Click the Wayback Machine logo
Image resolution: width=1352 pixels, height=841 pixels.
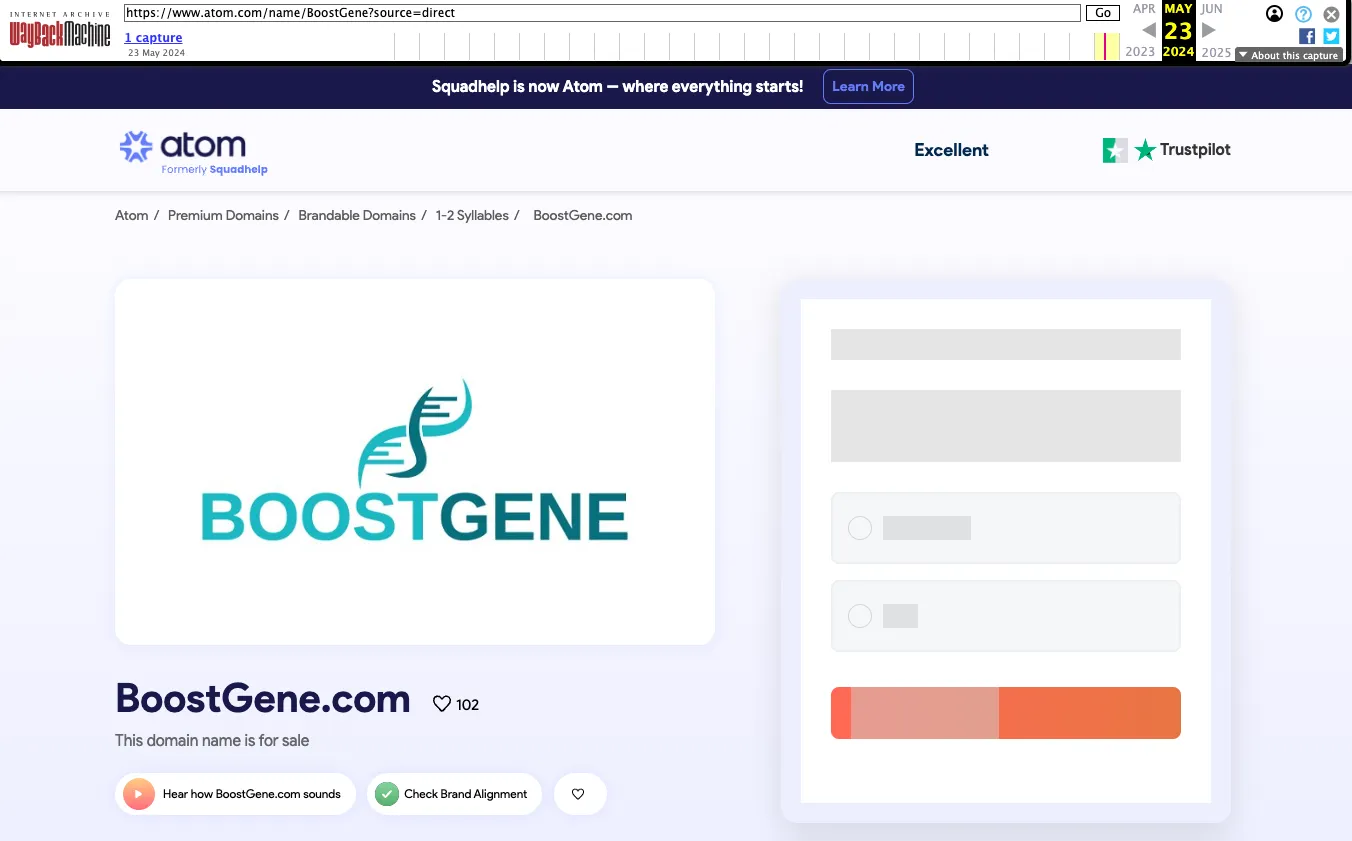(x=60, y=30)
